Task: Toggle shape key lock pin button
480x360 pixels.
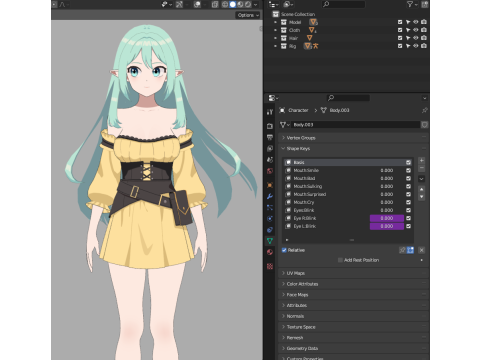Action: click(x=403, y=250)
